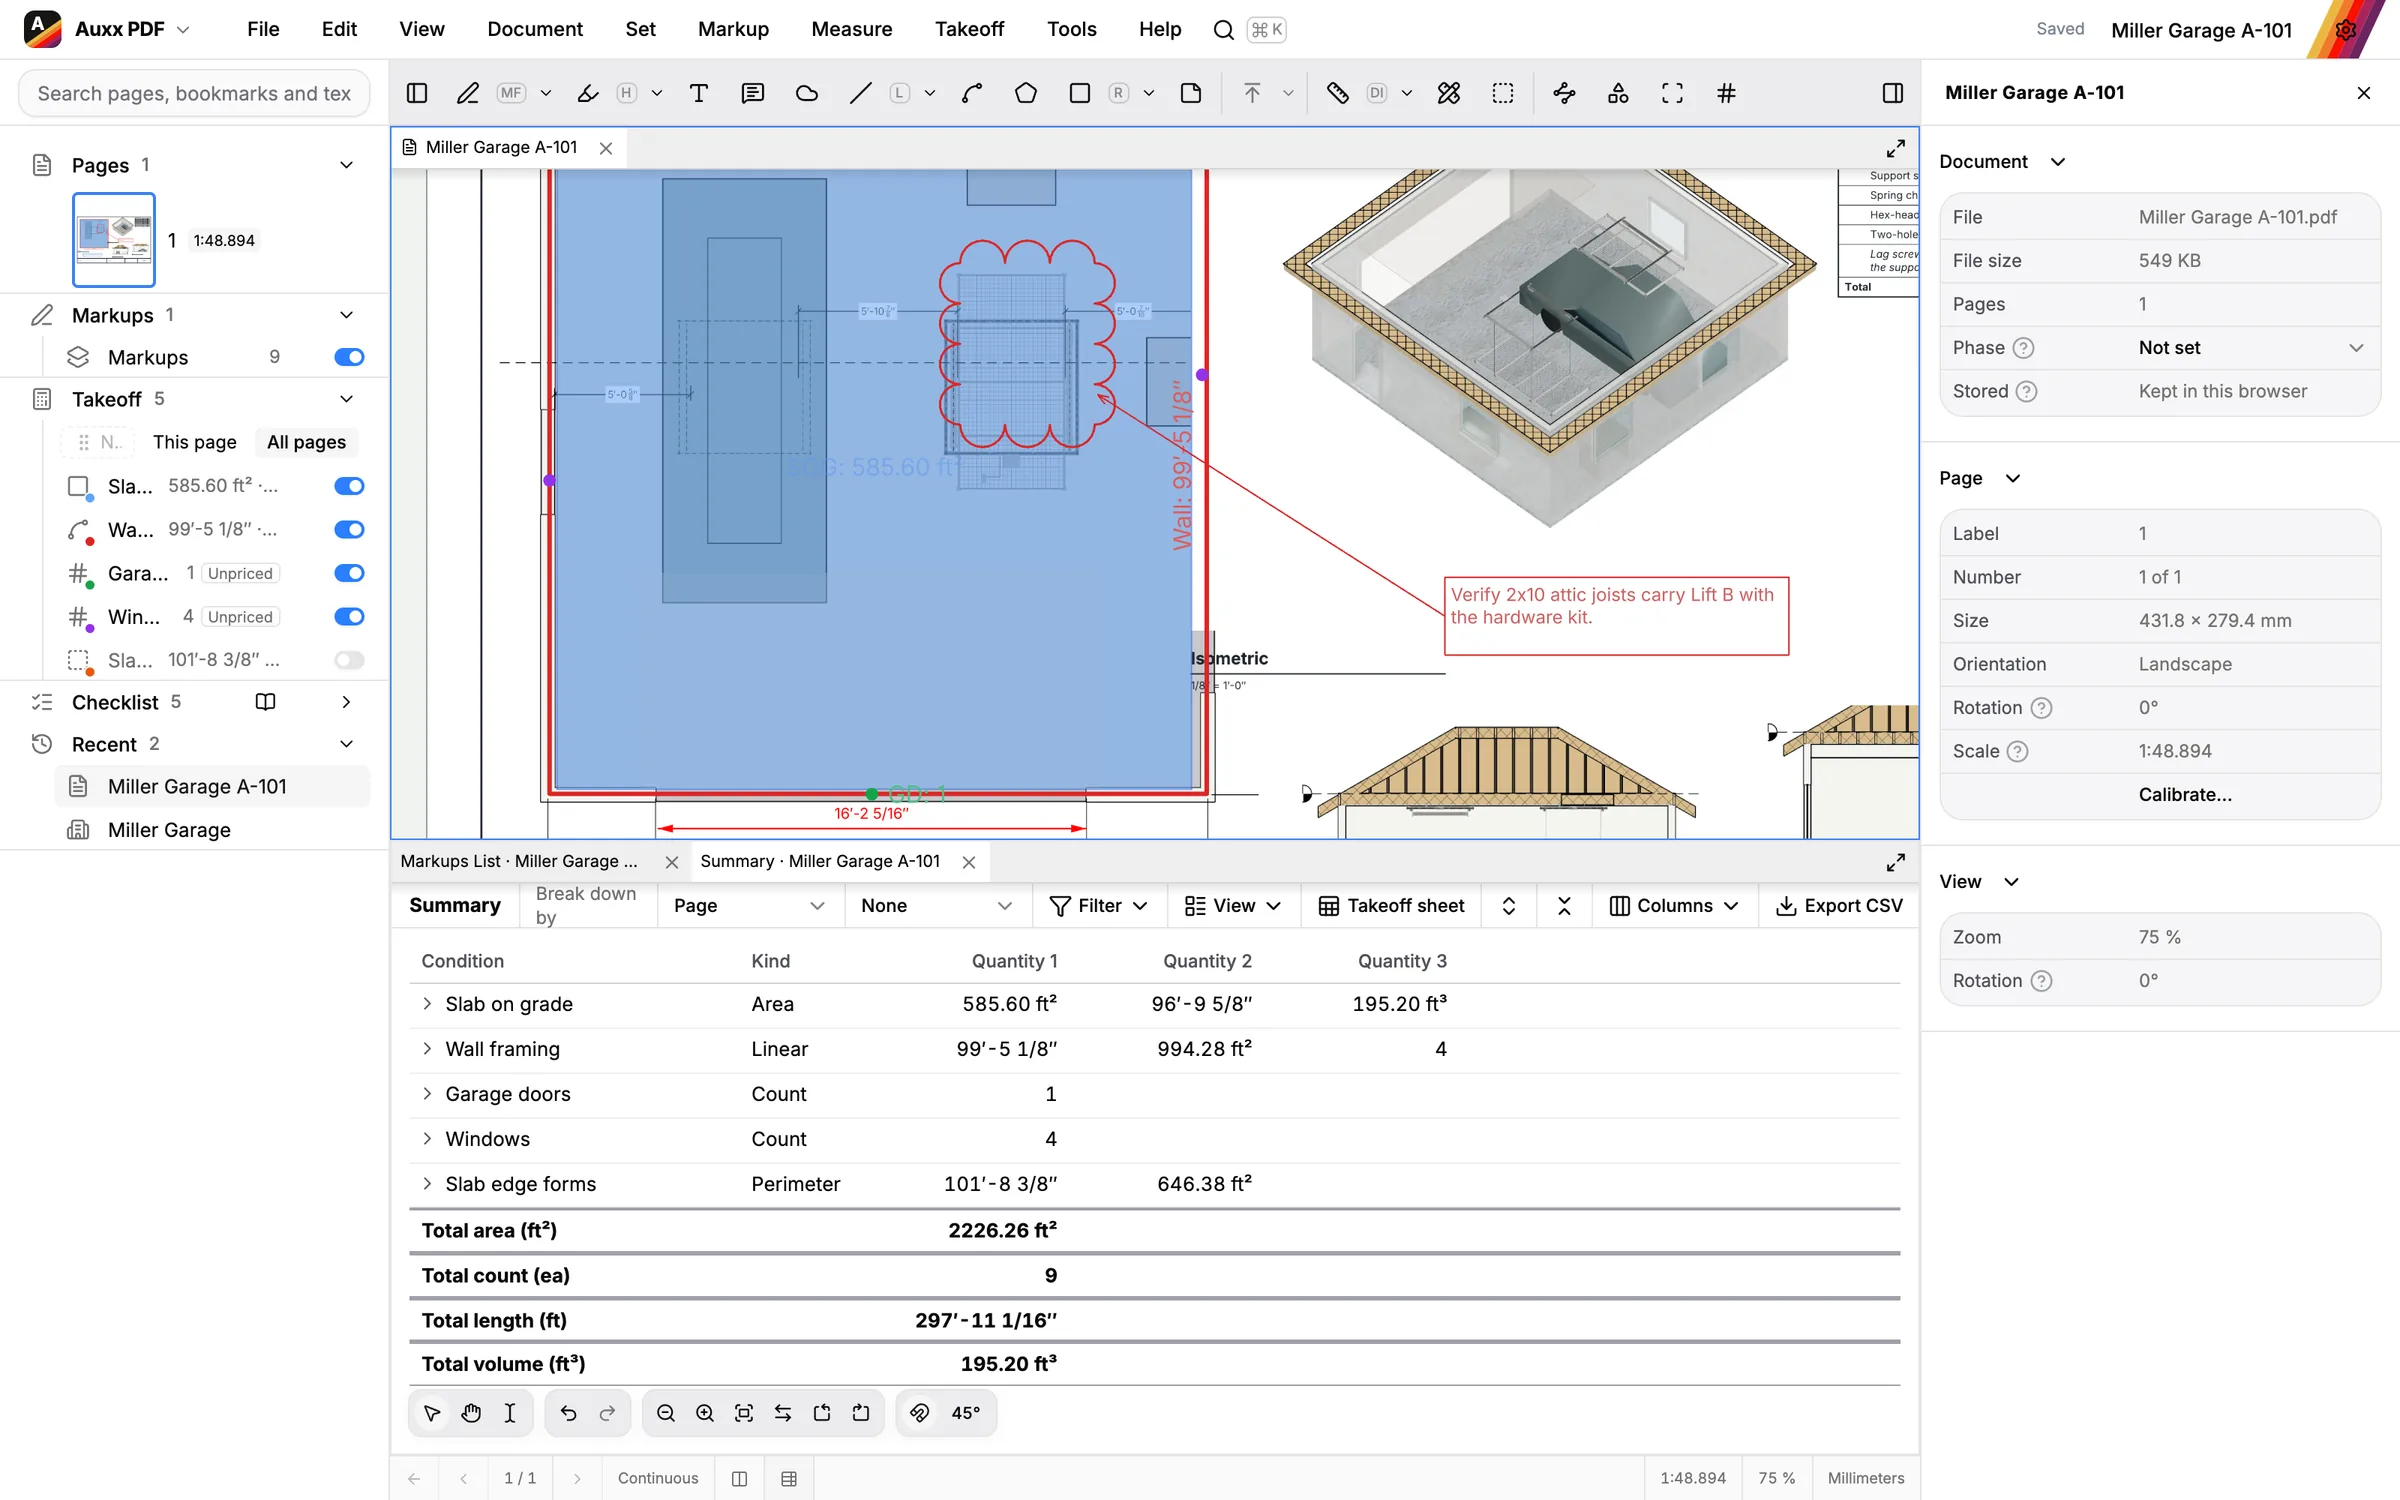This screenshot has height=1500, width=2400.
Task: Expand the Slab on grade row
Action: 427,1004
